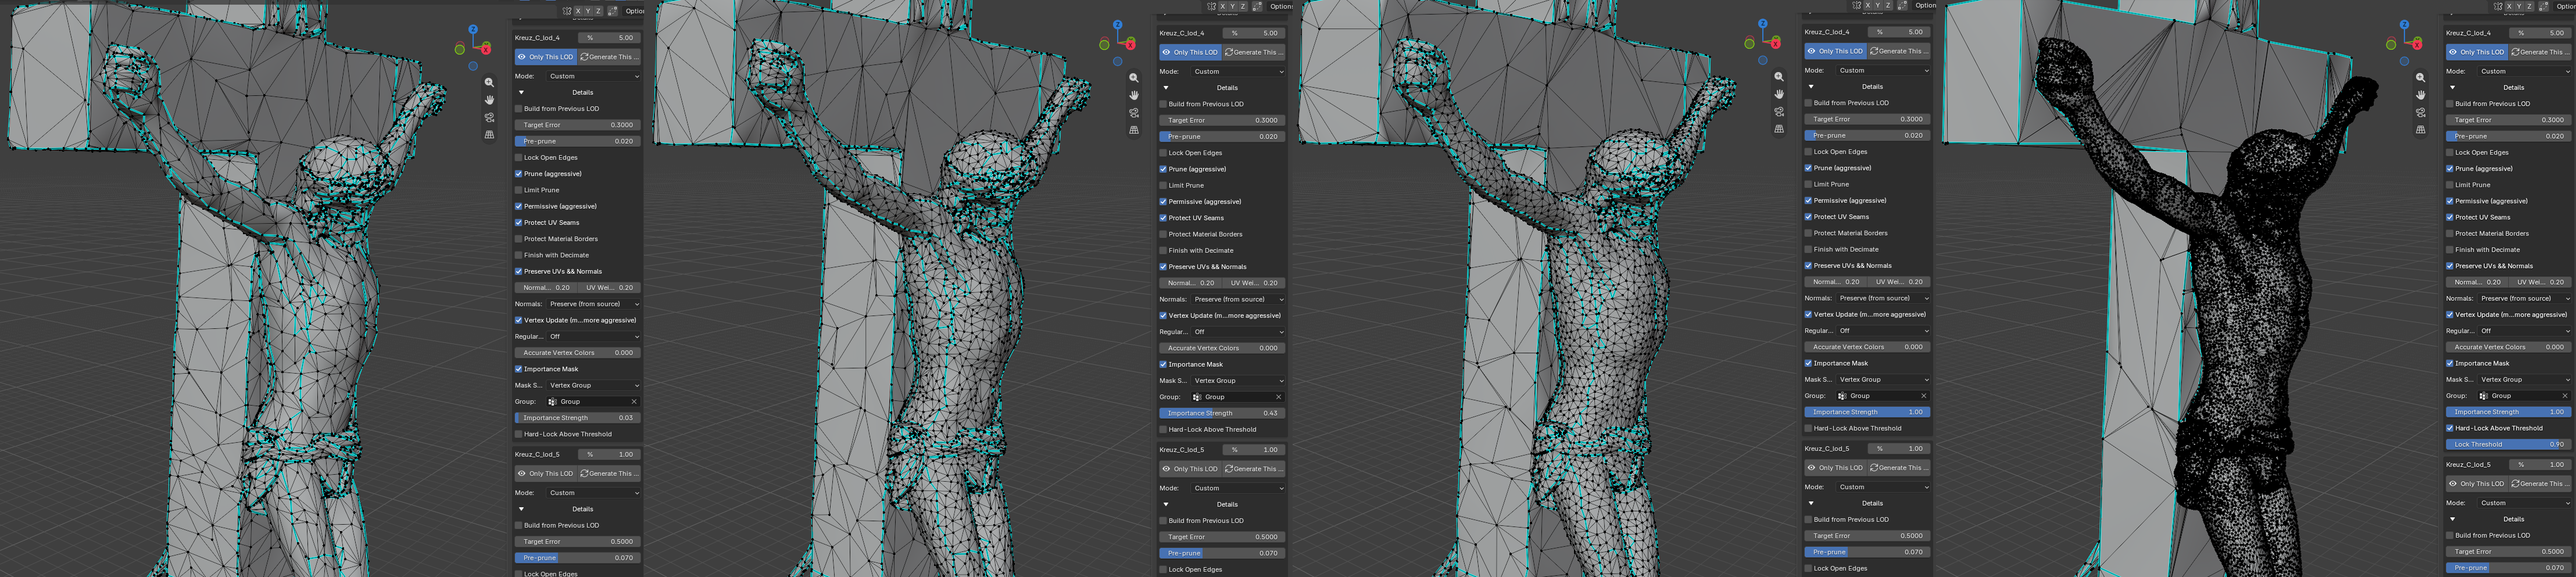
Task: Click the zoom magnifier icon in leftmost viewport
Action: pos(489,83)
